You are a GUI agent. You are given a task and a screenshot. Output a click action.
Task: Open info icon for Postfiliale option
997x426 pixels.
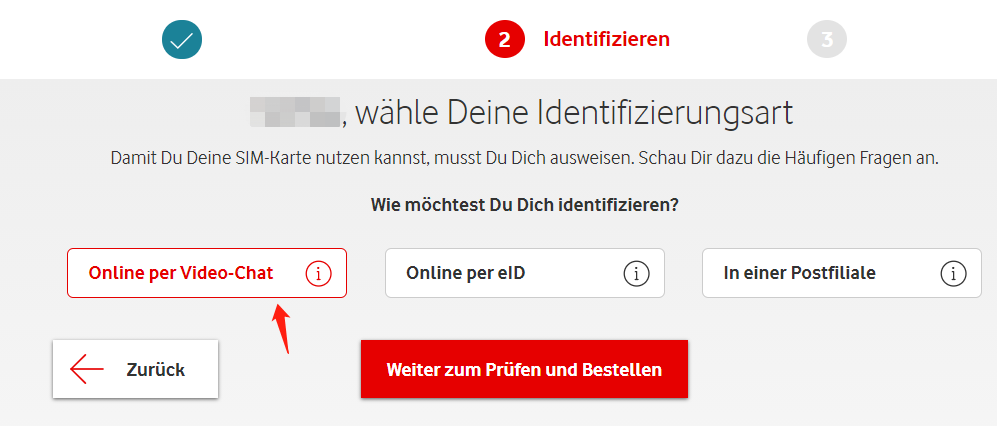tap(952, 273)
